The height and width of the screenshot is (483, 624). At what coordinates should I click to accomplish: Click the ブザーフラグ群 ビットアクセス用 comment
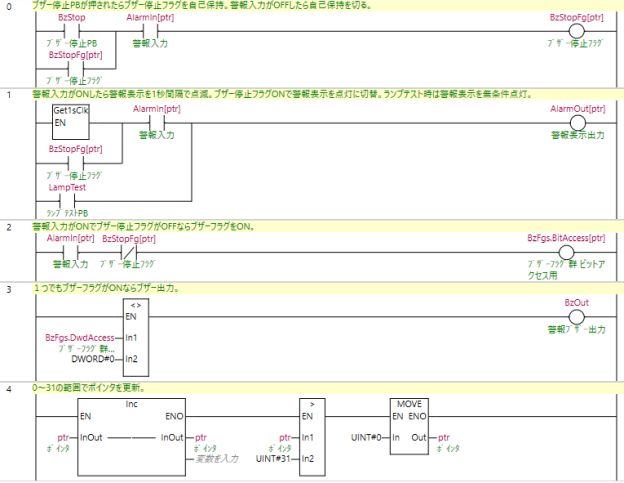tap(566, 270)
